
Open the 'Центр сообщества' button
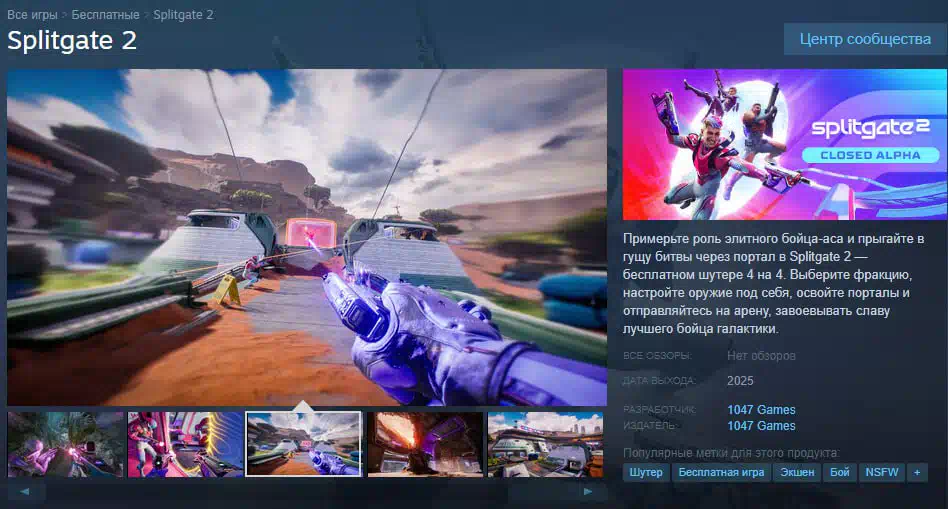pos(865,39)
